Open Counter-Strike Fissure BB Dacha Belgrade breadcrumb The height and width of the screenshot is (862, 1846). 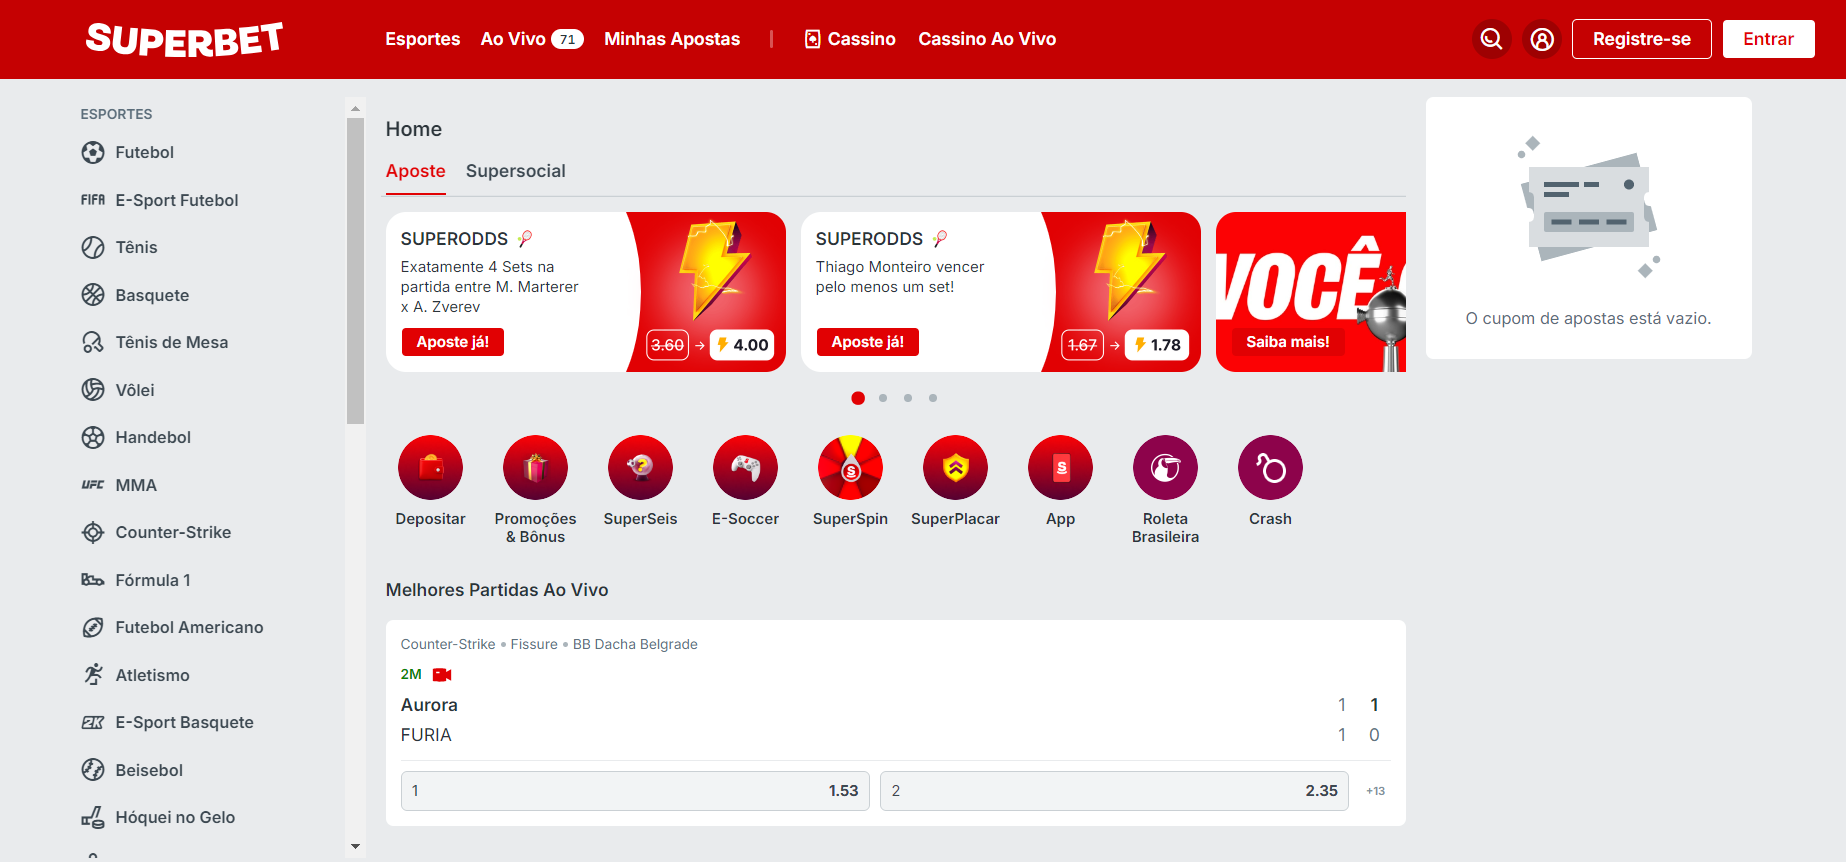(549, 644)
